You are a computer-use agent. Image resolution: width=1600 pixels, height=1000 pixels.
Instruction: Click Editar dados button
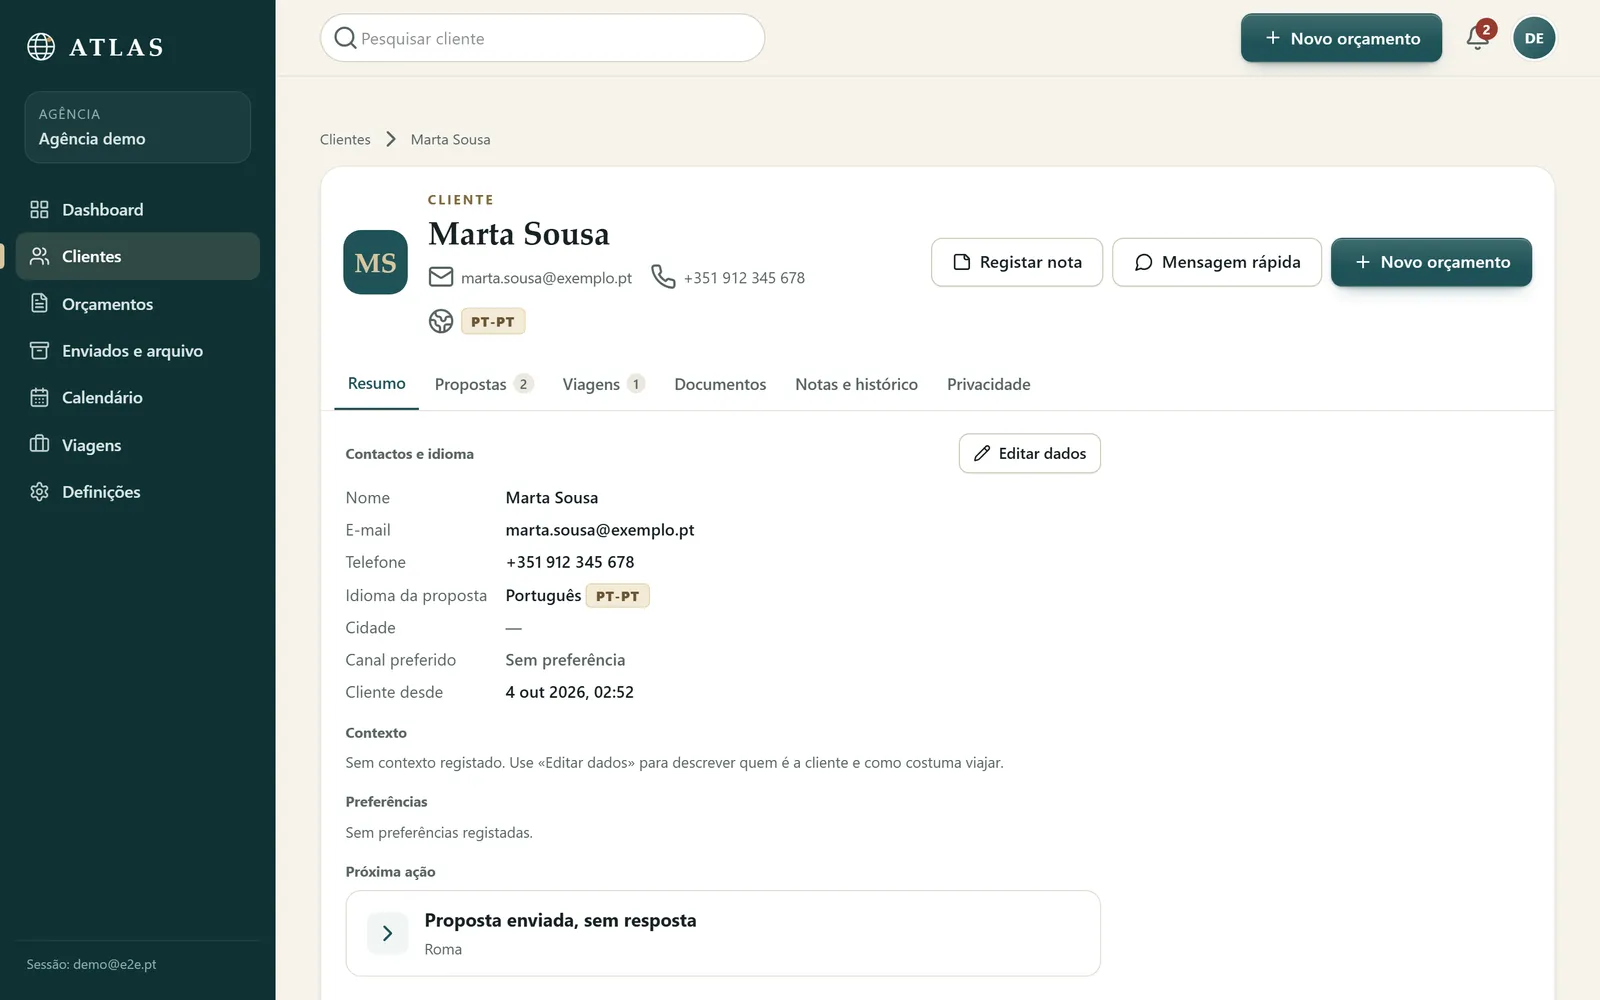(1030, 454)
